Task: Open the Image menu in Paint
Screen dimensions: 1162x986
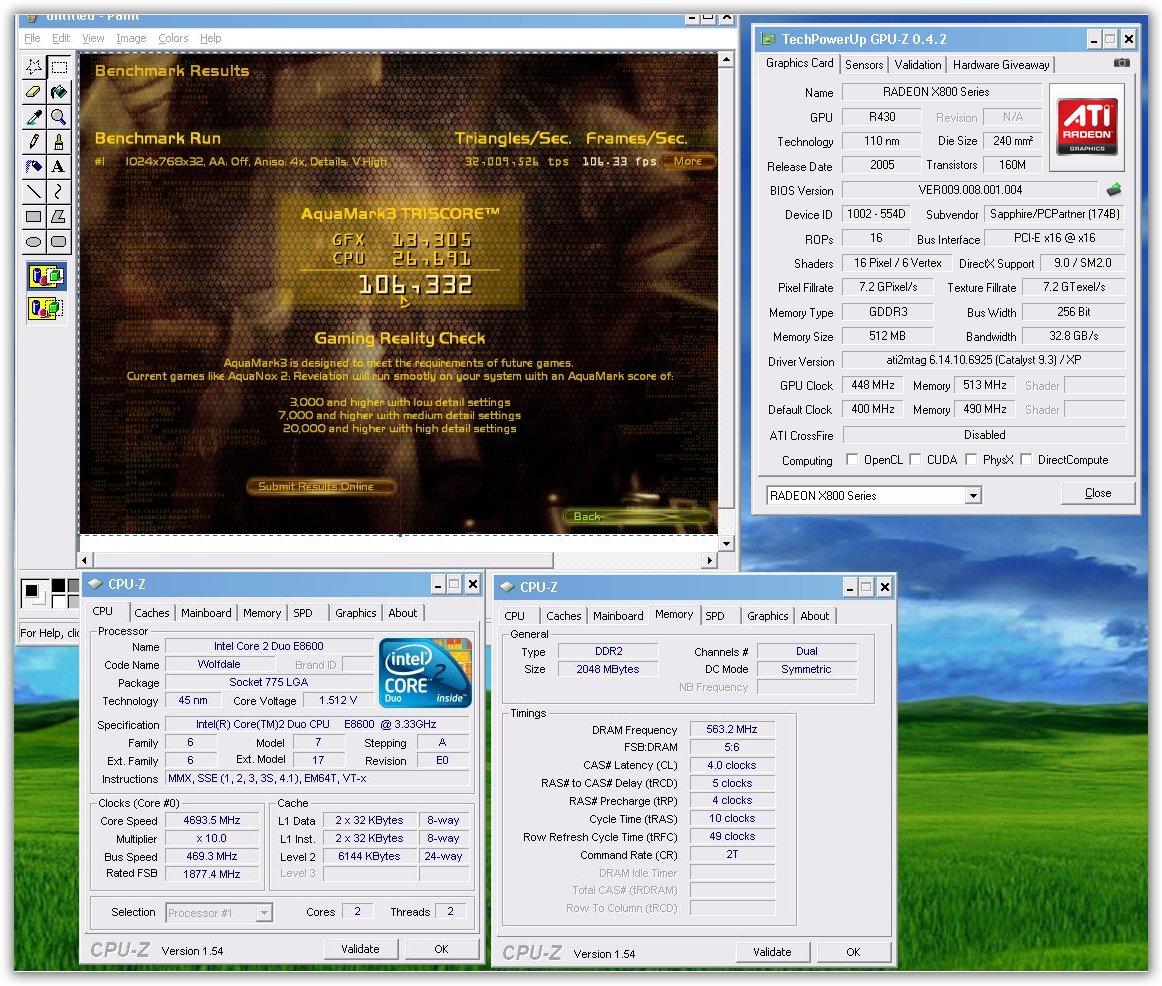Action: click(x=131, y=38)
